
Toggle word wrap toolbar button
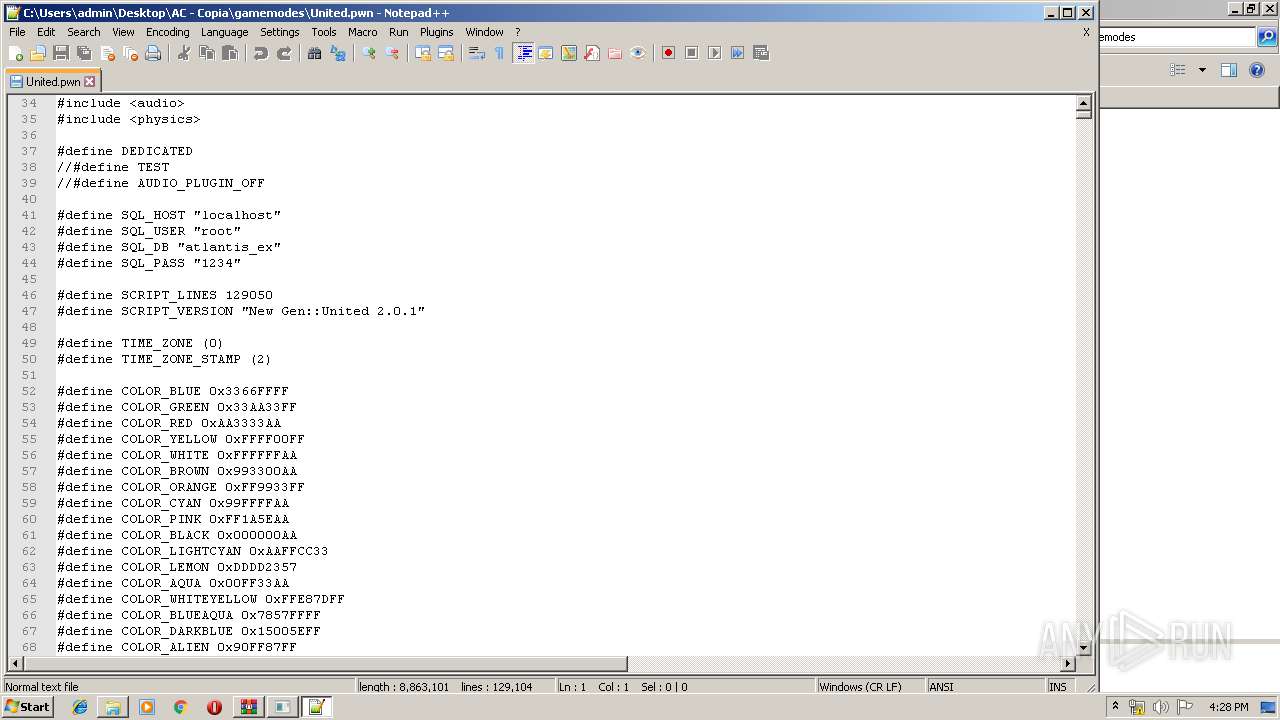477,53
